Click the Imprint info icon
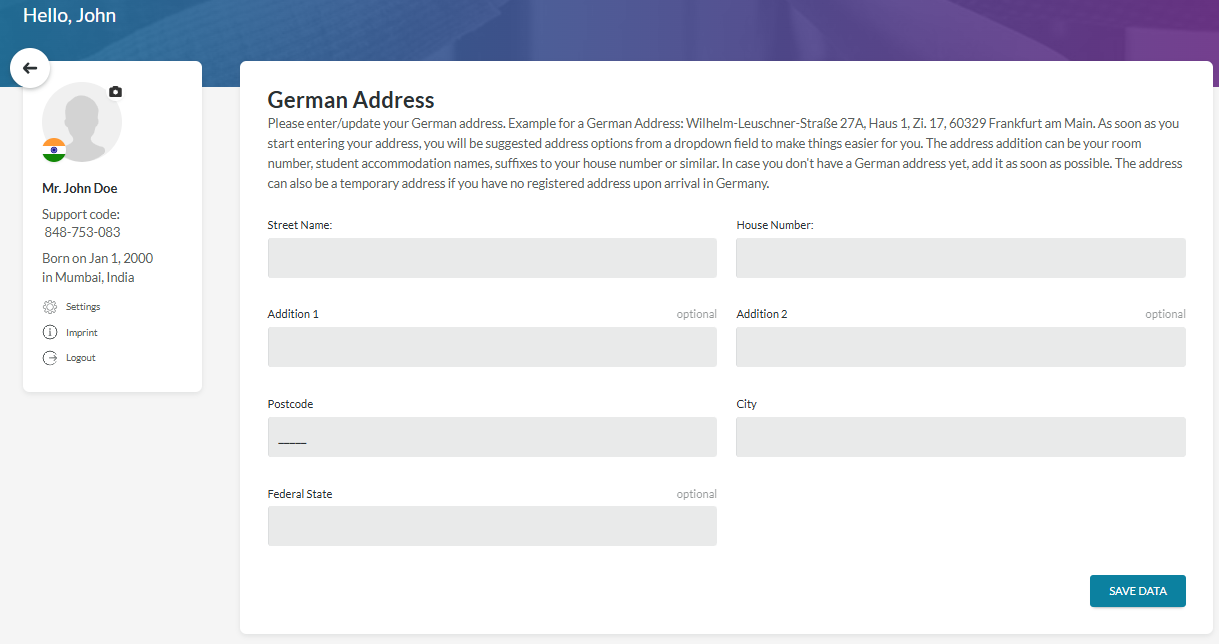Image resolution: width=1219 pixels, height=644 pixels. (50, 332)
